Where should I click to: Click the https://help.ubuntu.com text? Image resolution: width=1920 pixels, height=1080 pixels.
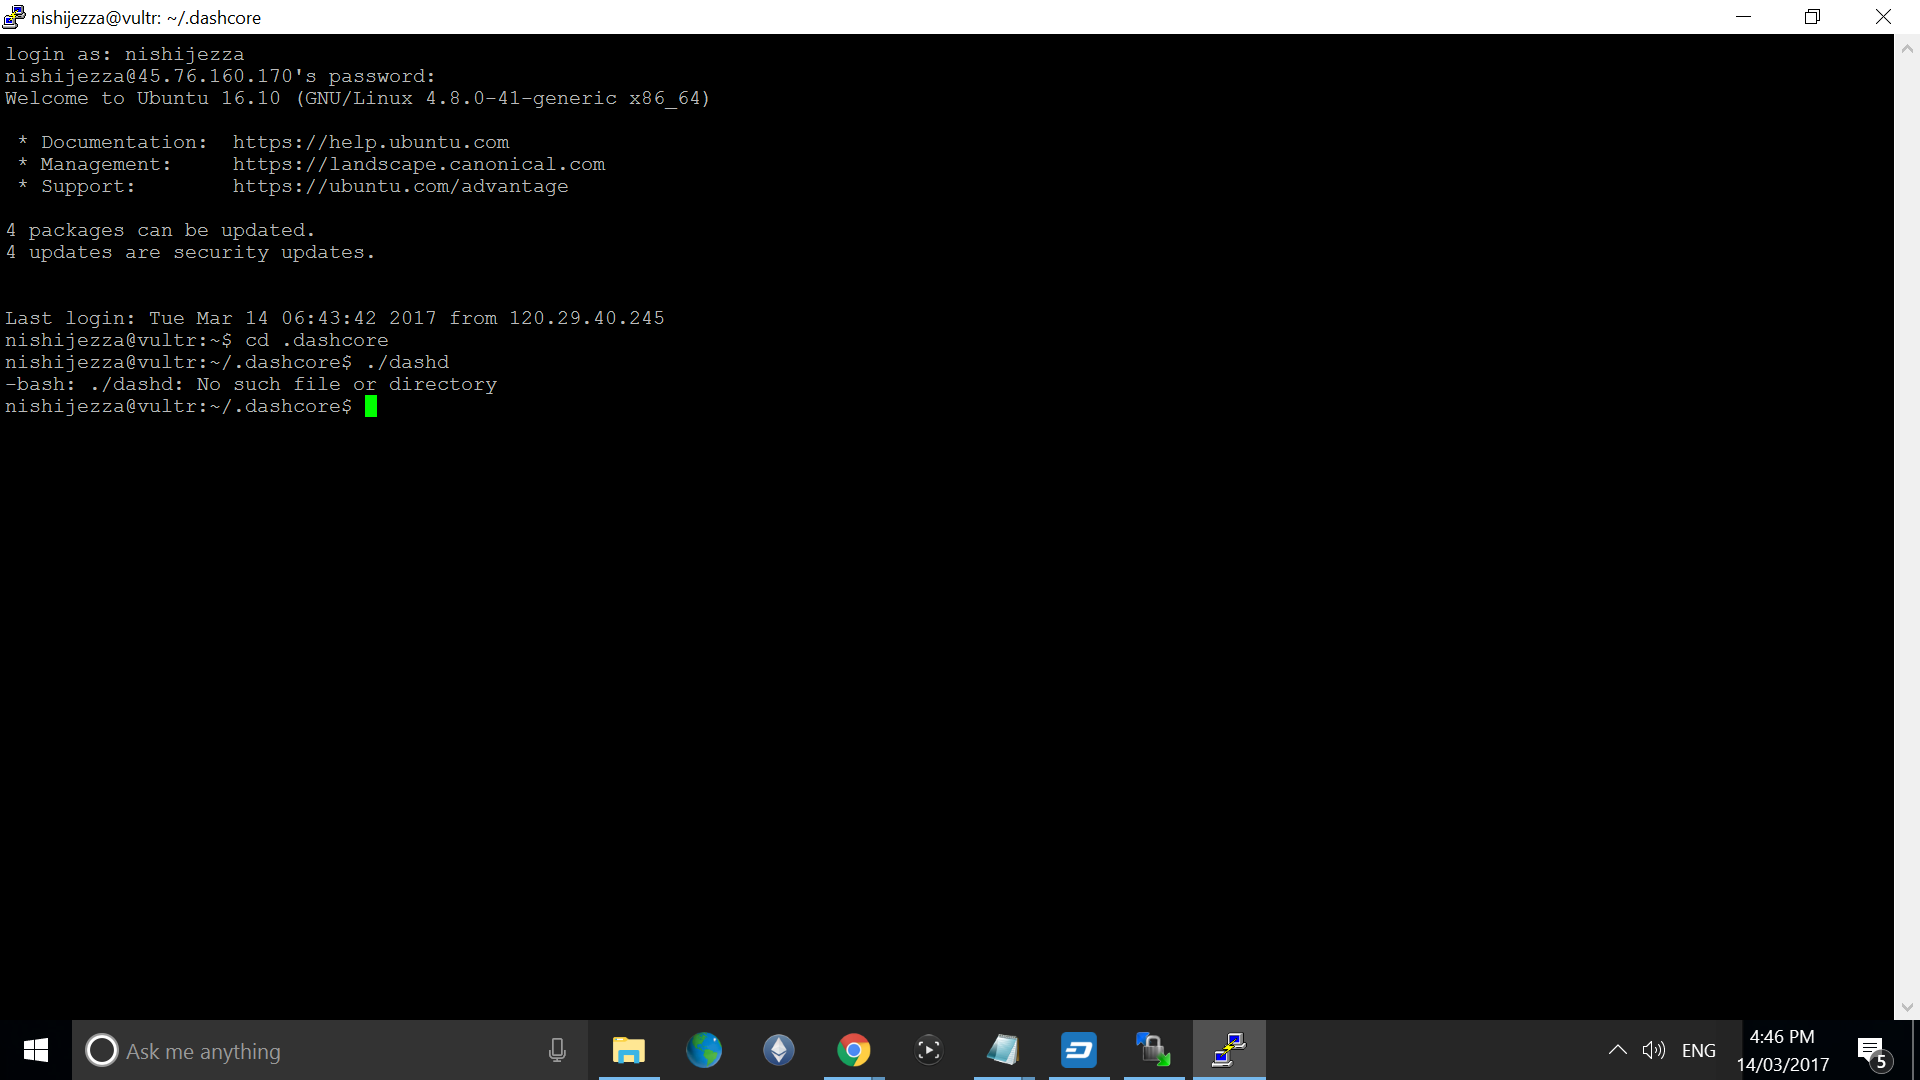[x=371, y=142]
